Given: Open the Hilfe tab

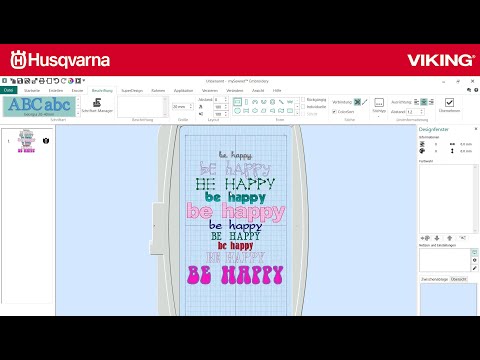Looking at the screenshot, I should pyautogui.click(x=277, y=91).
